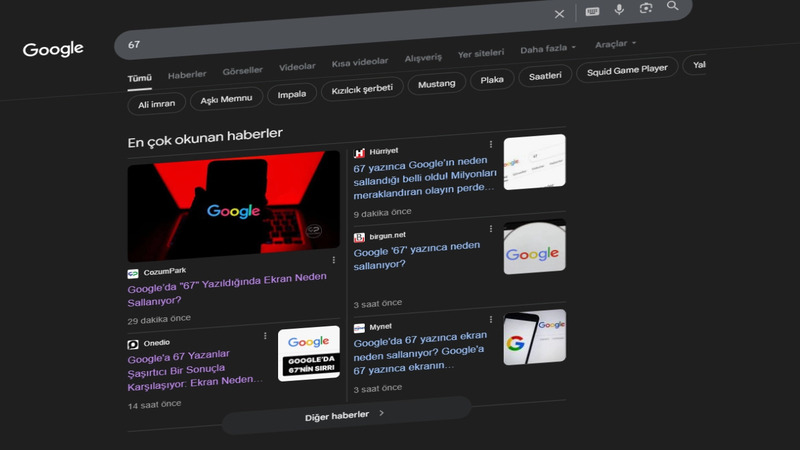Viewport: 800px width, 450px height.
Task: Open three-dot menu for Hürriyet article
Action: [x=490, y=145]
